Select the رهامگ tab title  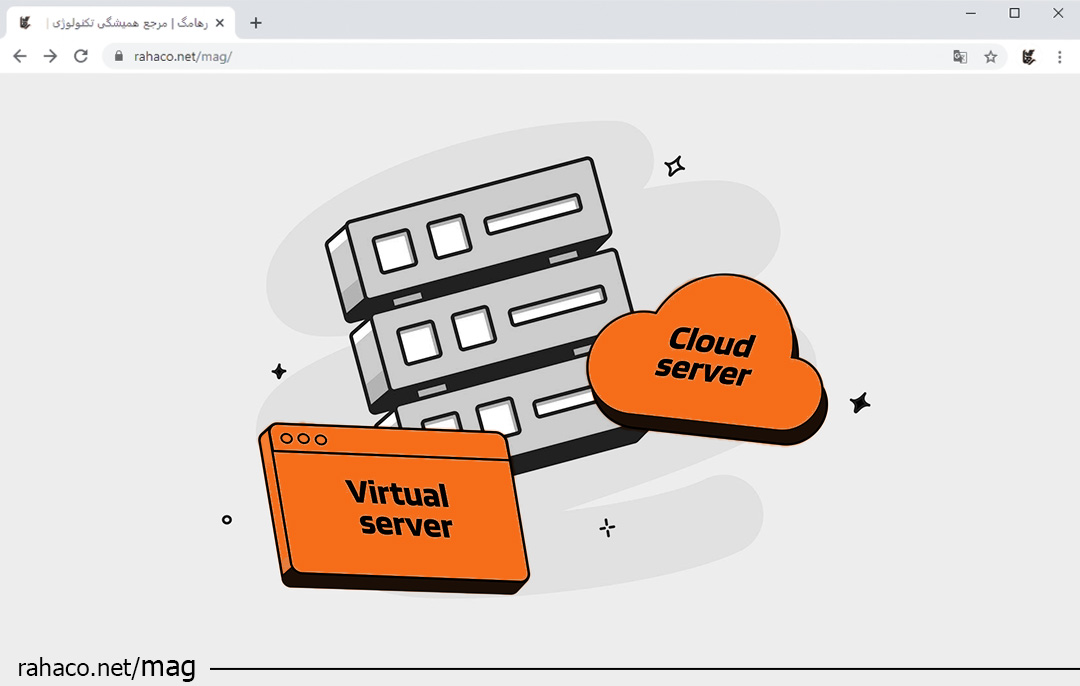tap(125, 23)
